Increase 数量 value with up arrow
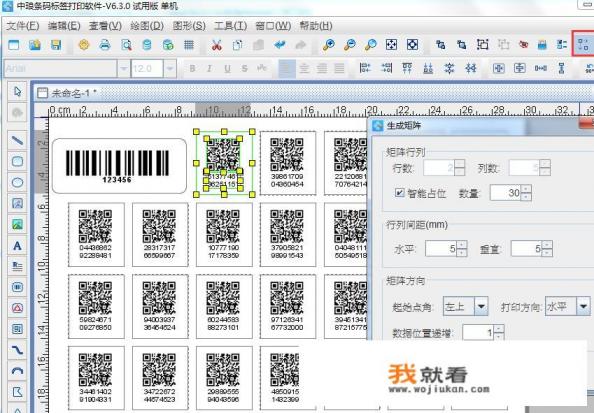The image size is (594, 413). [x=526, y=188]
